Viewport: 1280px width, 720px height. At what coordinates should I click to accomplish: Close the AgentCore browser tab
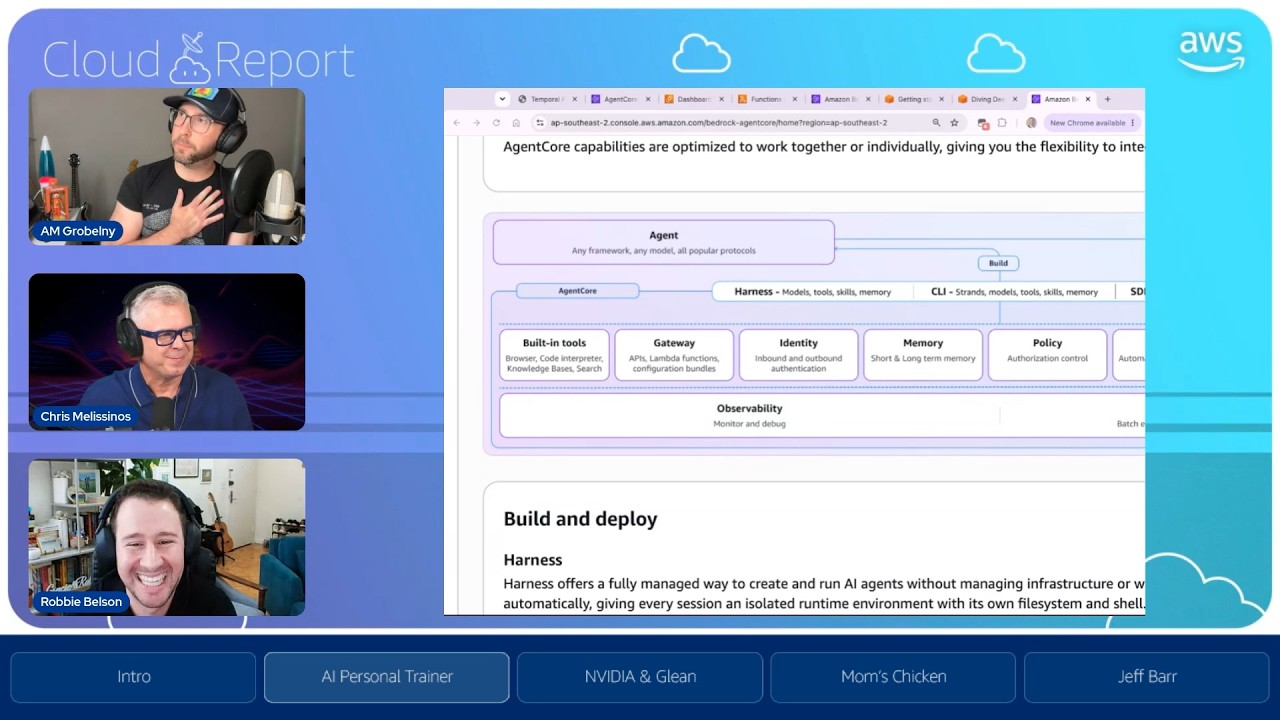coord(648,99)
